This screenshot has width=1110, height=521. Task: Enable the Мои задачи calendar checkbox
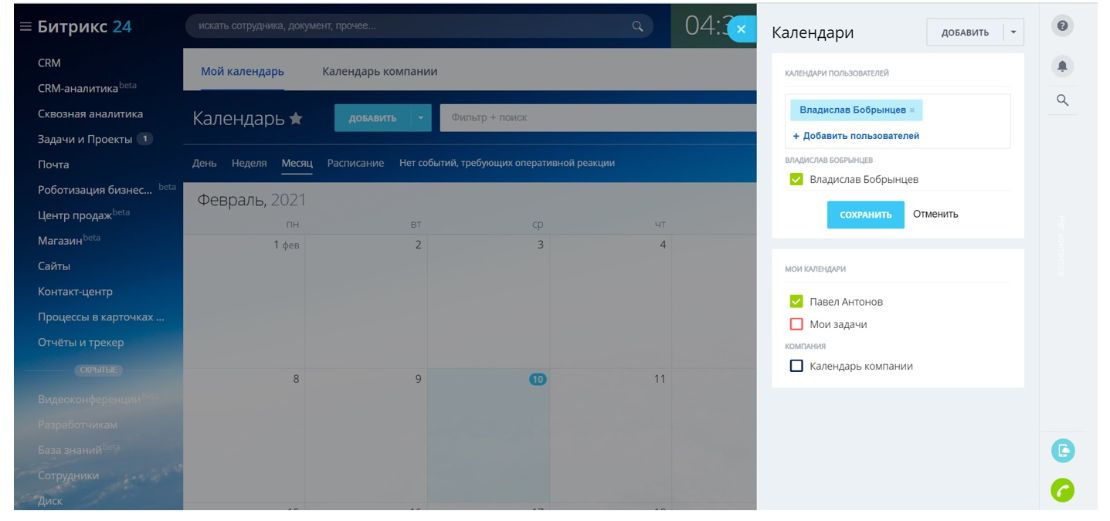tap(797, 324)
